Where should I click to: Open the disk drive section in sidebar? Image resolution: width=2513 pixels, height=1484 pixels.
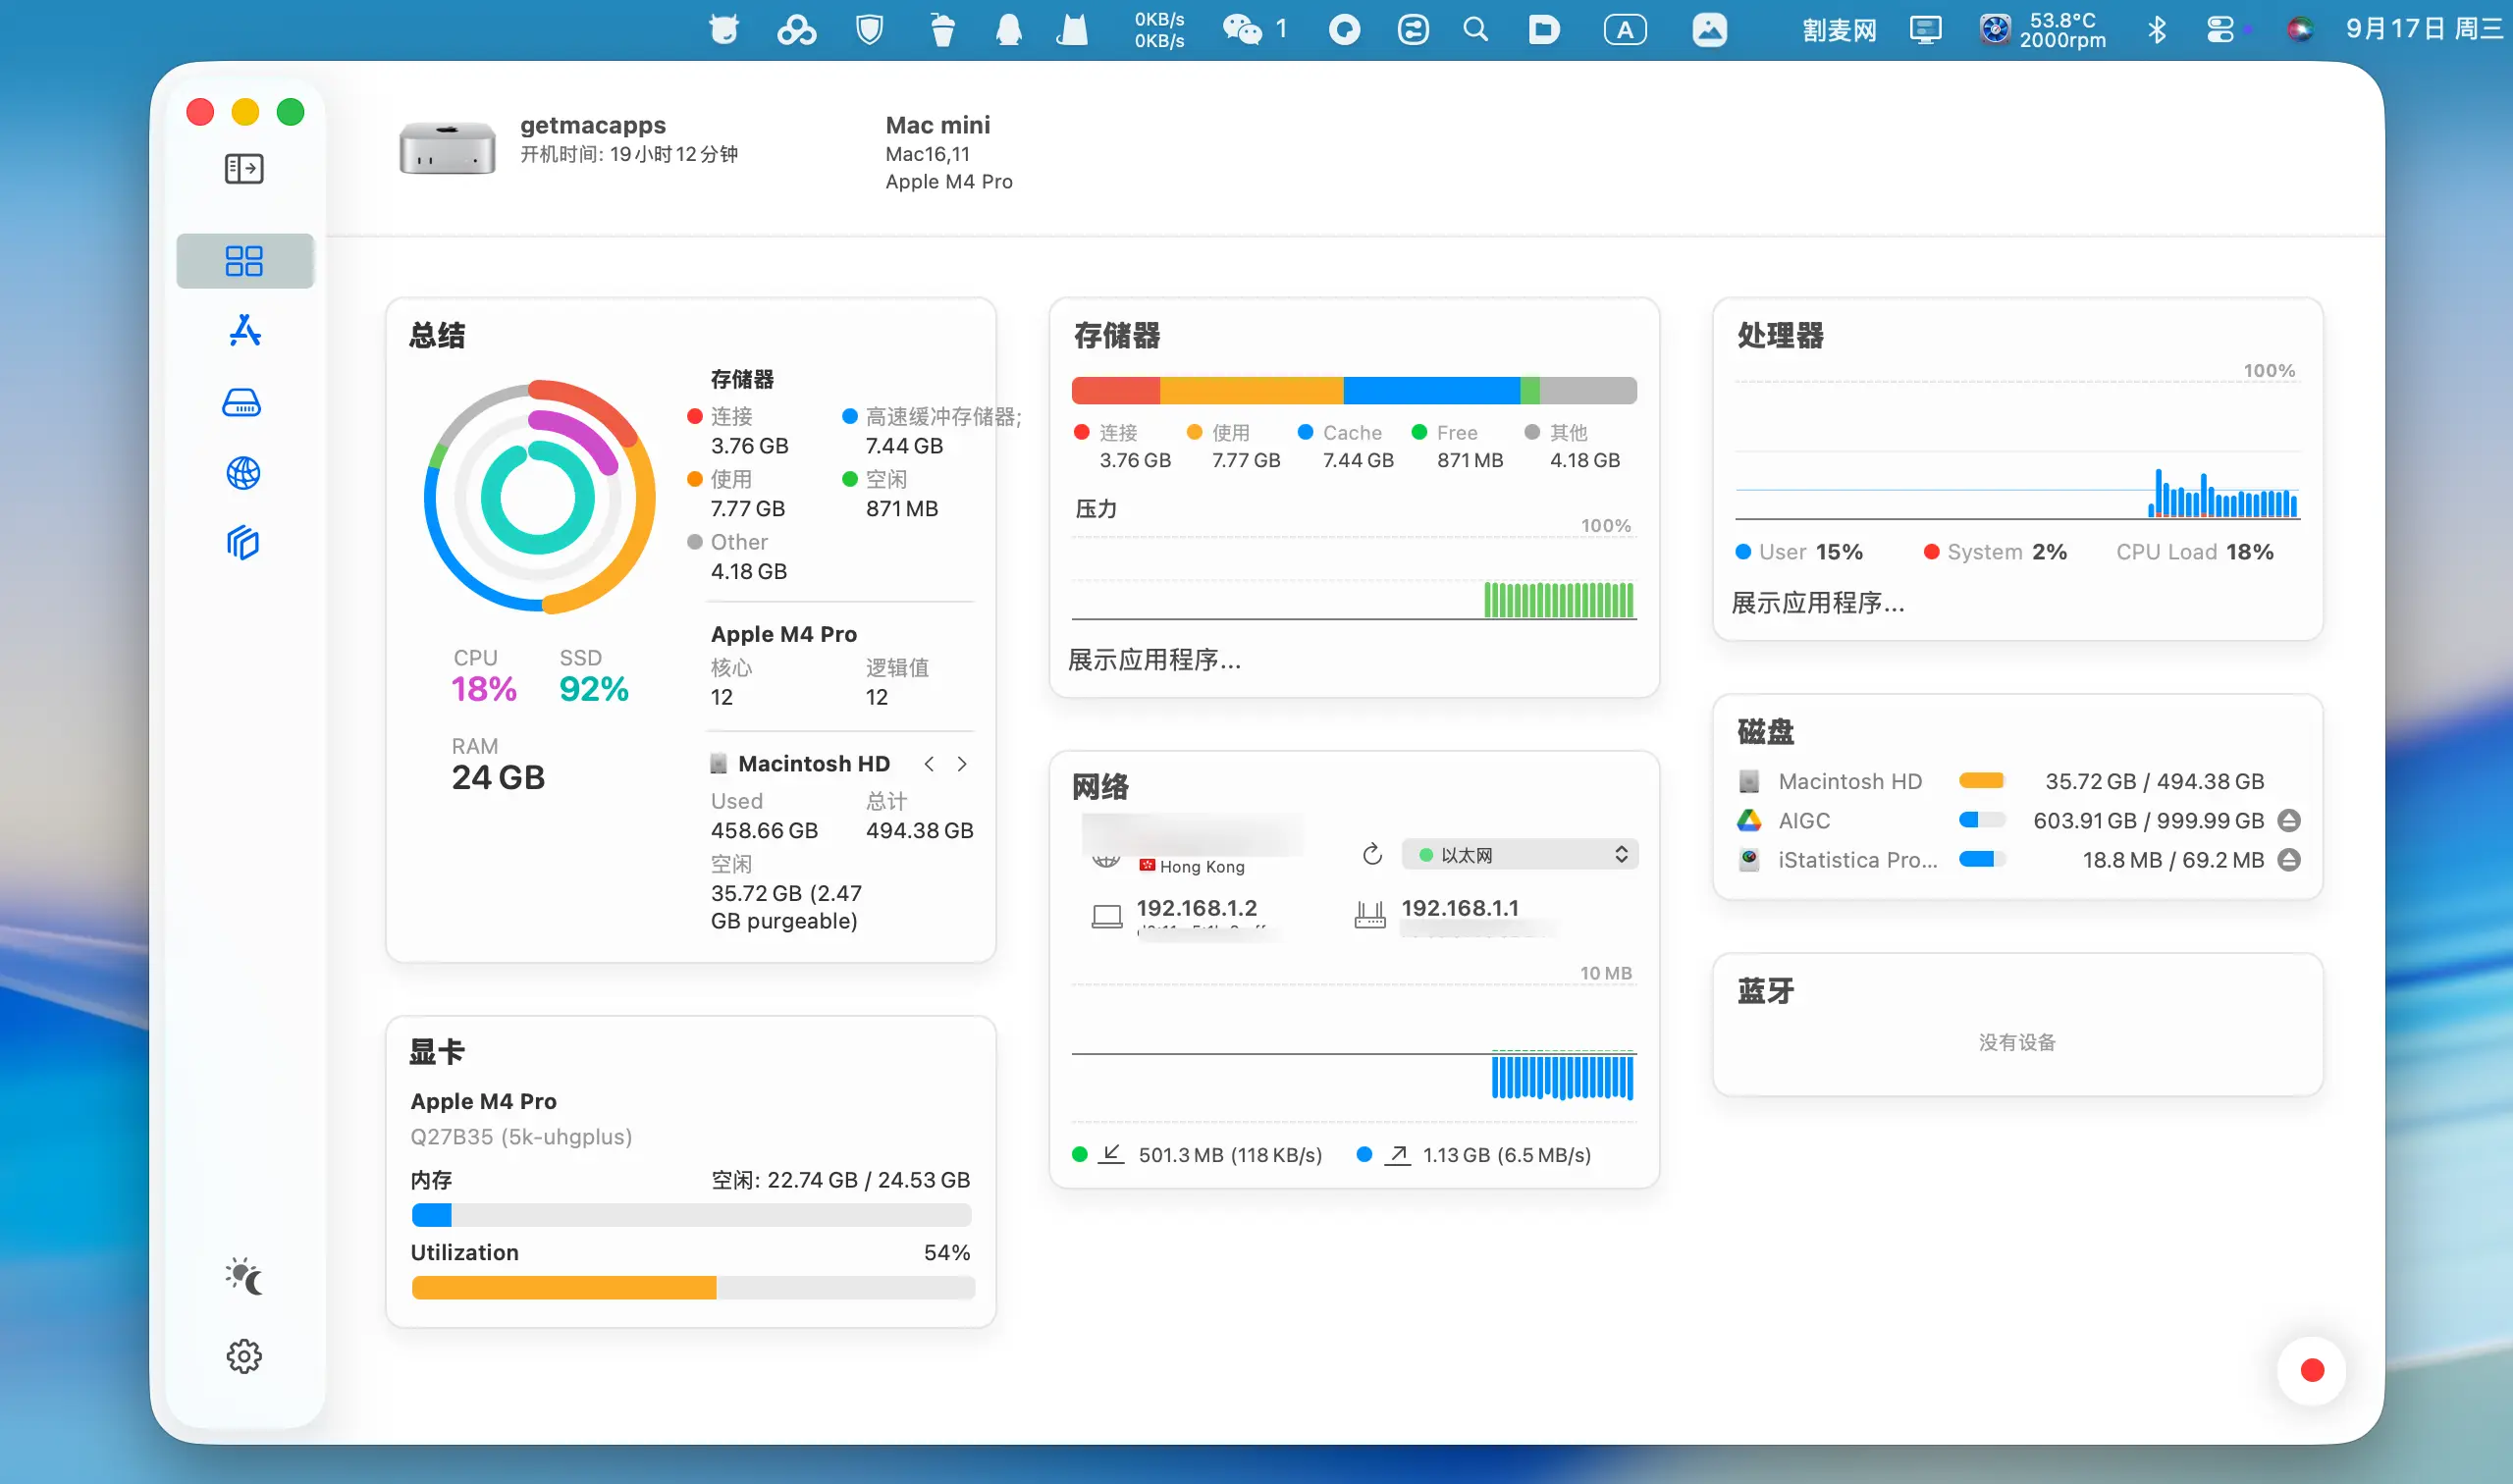pyautogui.click(x=242, y=403)
